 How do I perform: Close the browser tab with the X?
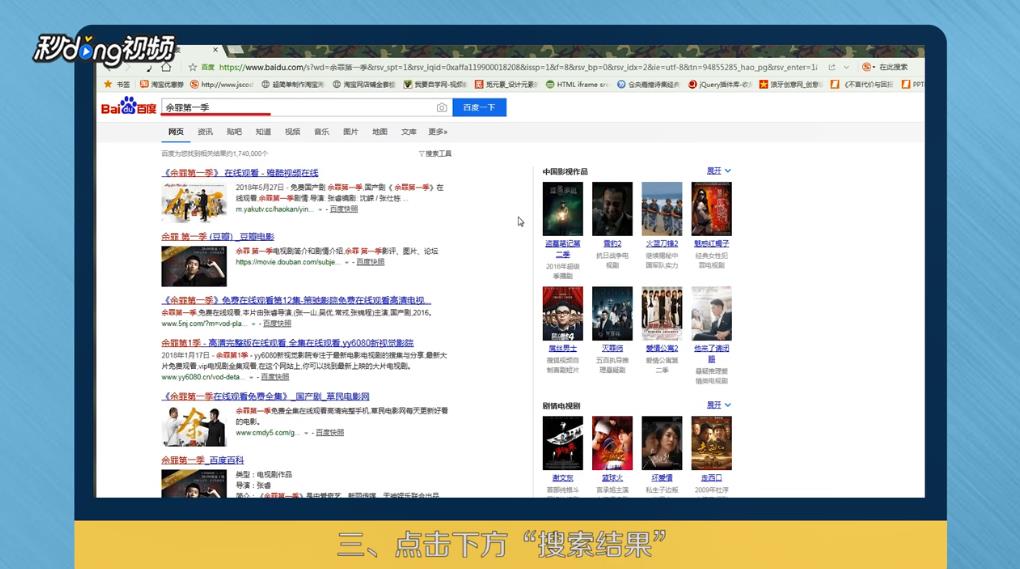pos(215,49)
